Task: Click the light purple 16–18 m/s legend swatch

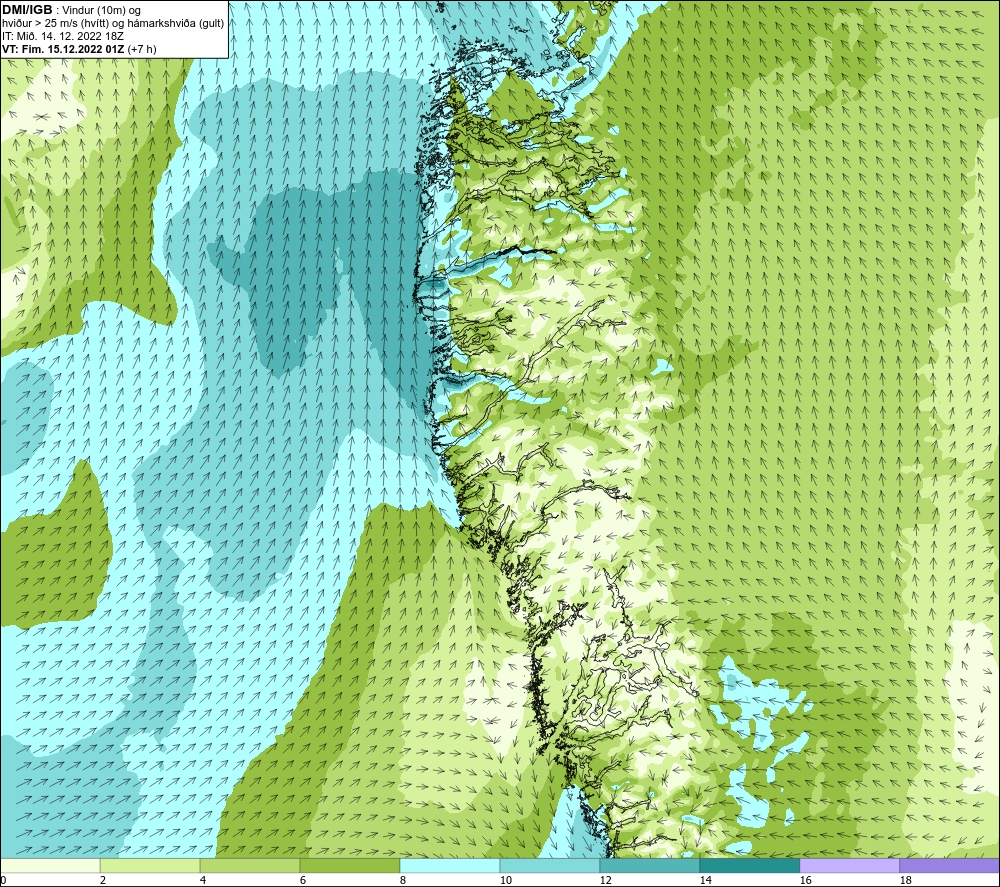Action: 849,865
